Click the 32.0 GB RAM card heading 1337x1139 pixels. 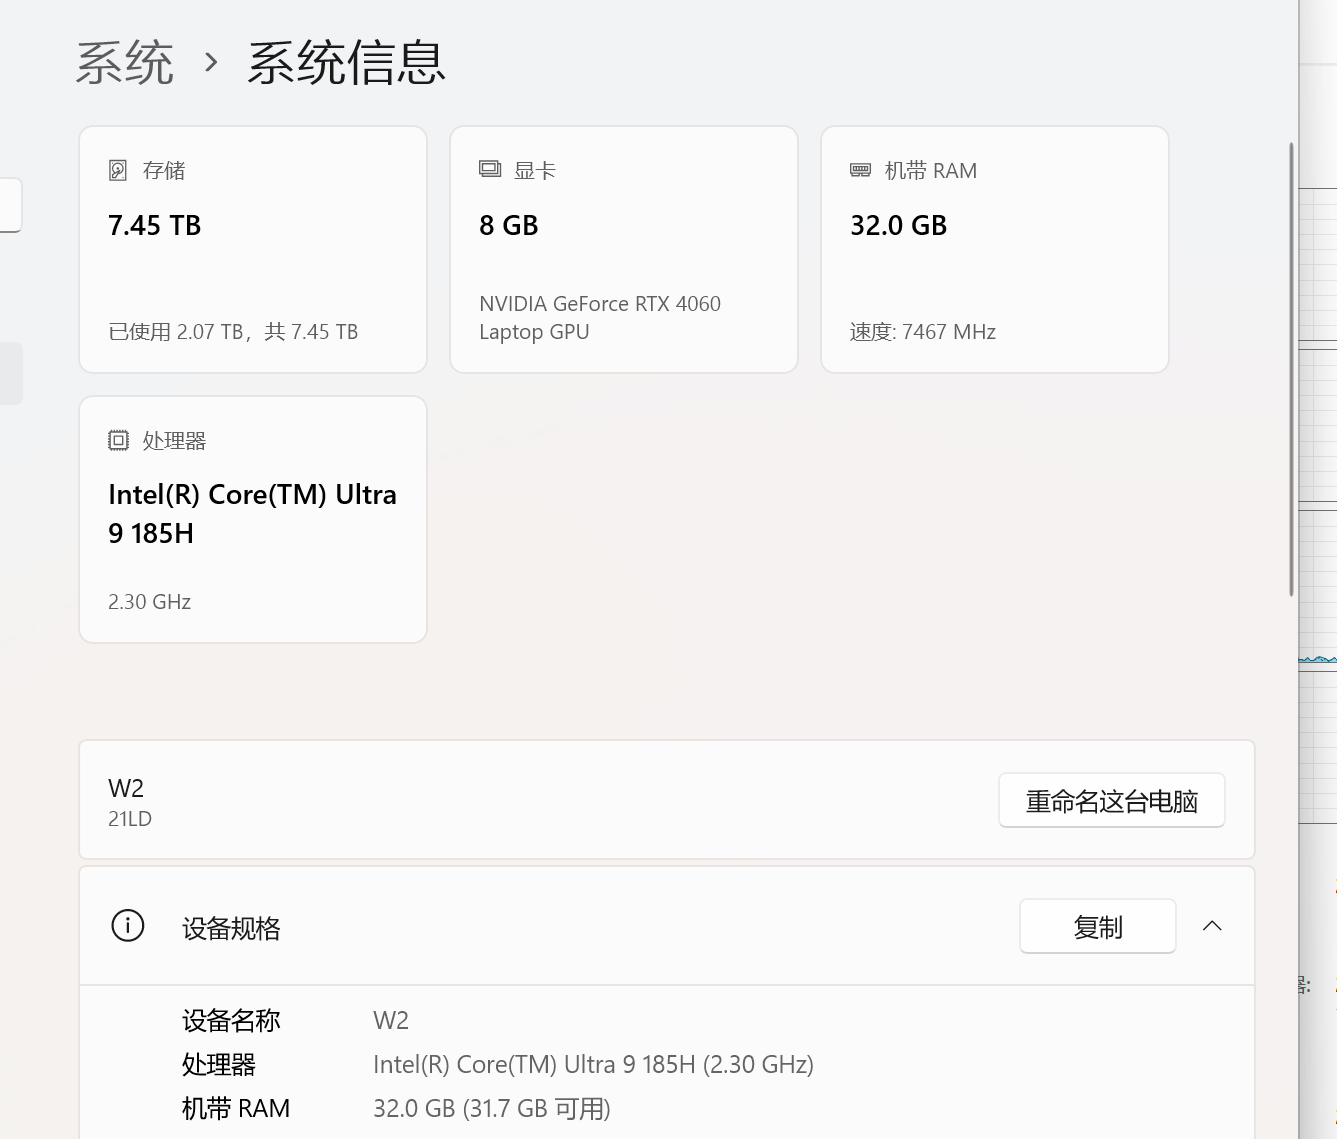click(898, 226)
